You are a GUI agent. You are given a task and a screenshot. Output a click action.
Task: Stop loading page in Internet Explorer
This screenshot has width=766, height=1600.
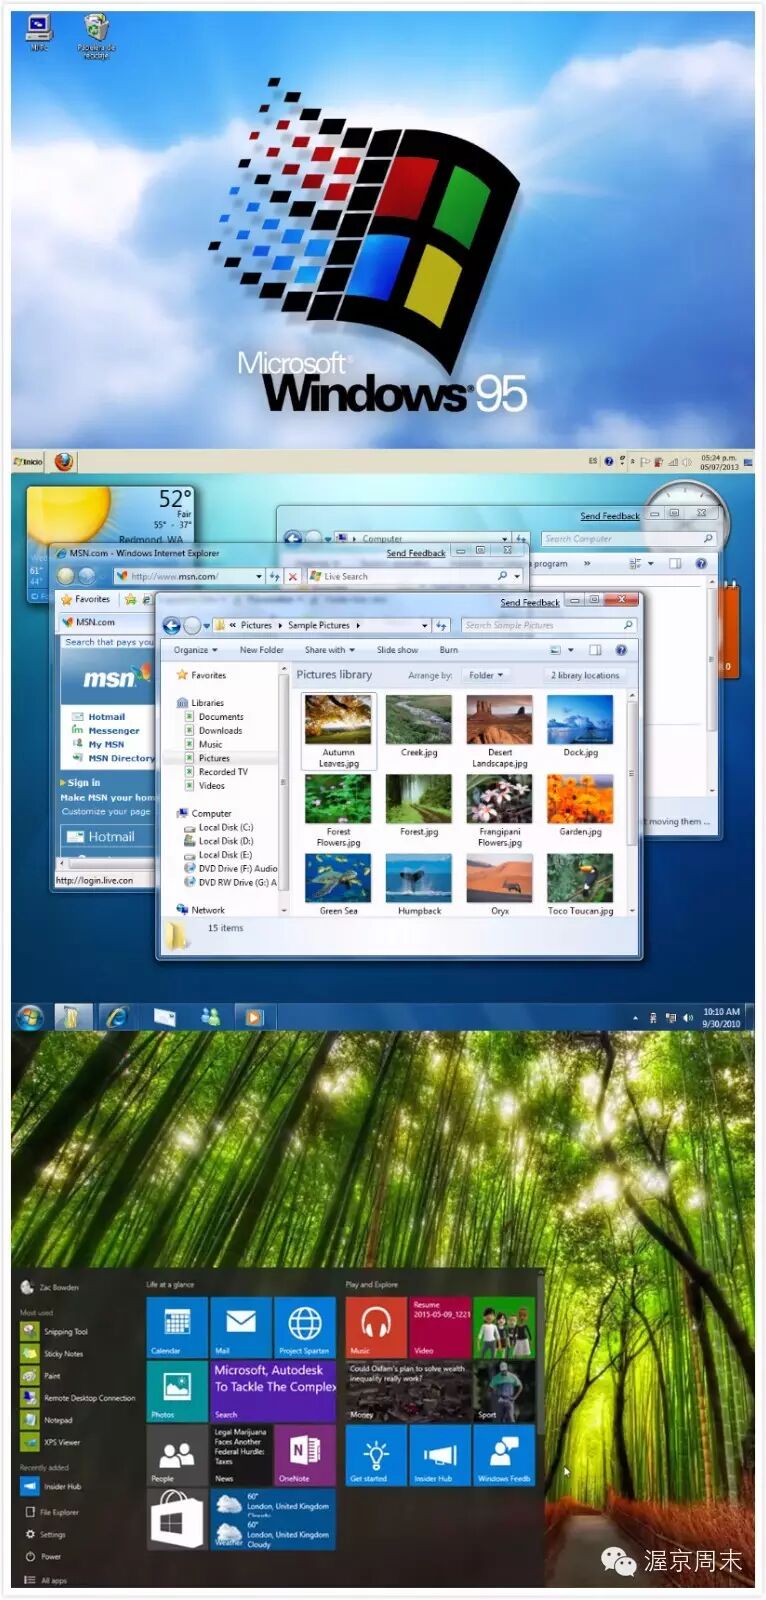click(293, 576)
